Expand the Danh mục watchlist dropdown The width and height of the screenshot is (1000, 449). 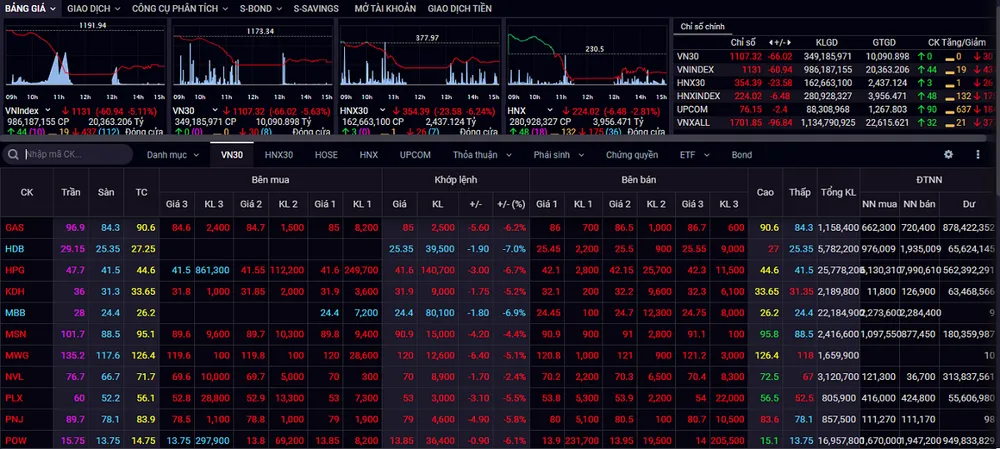(x=173, y=155)
